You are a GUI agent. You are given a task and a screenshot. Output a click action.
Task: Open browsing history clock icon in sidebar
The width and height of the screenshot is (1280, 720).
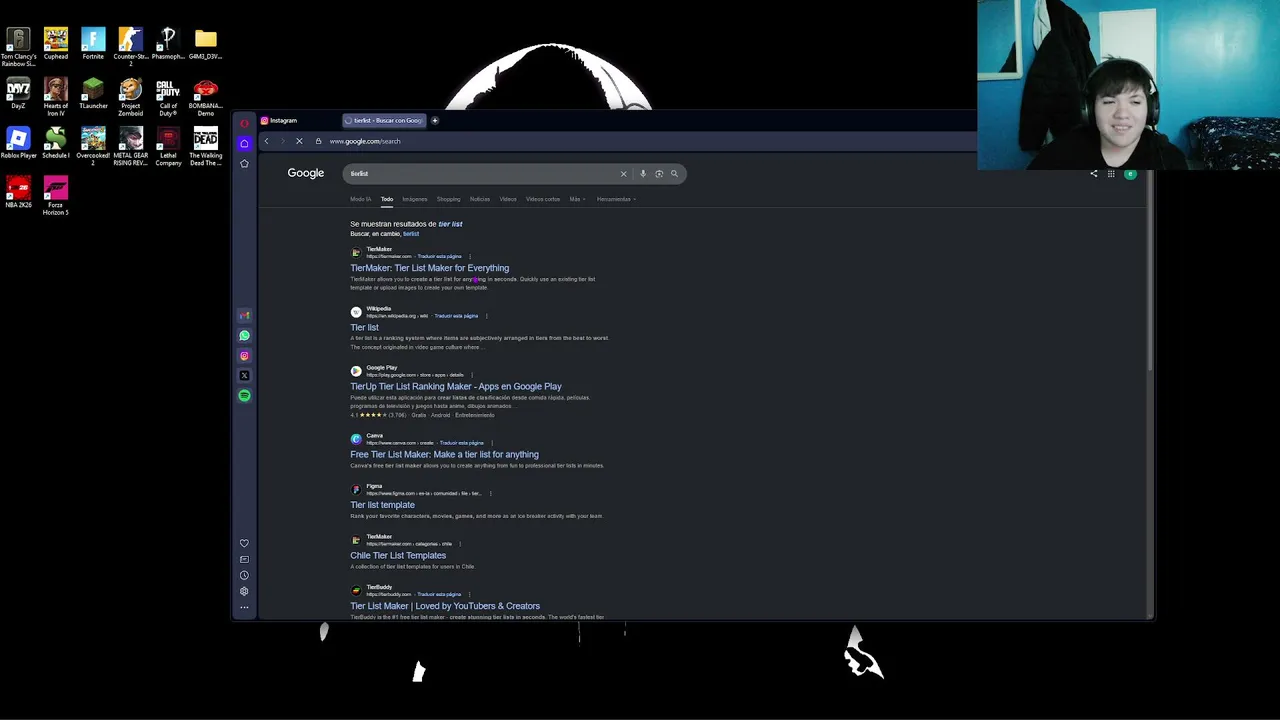coord(244,576)
